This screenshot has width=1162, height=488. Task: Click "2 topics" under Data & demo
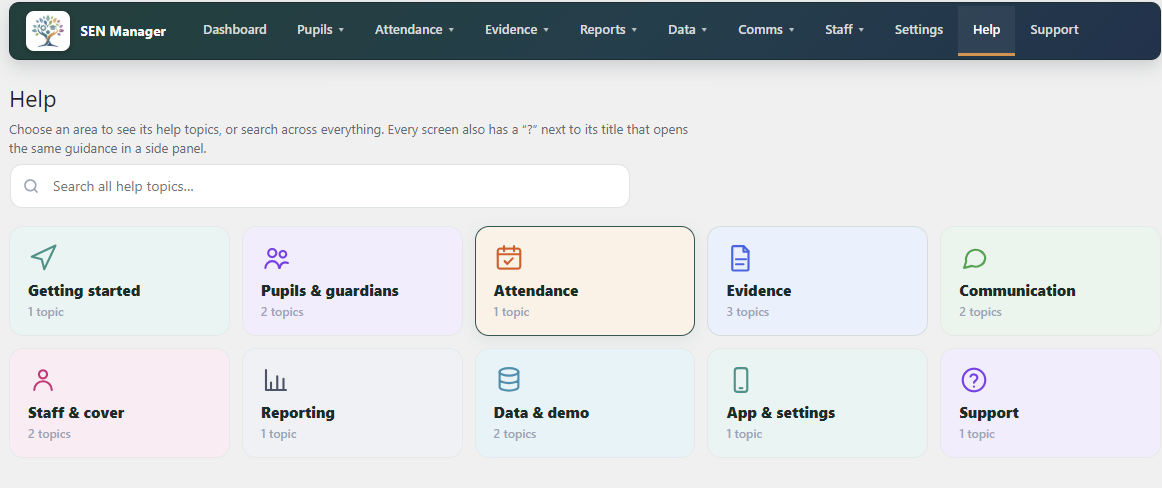[x=514, y=434]
